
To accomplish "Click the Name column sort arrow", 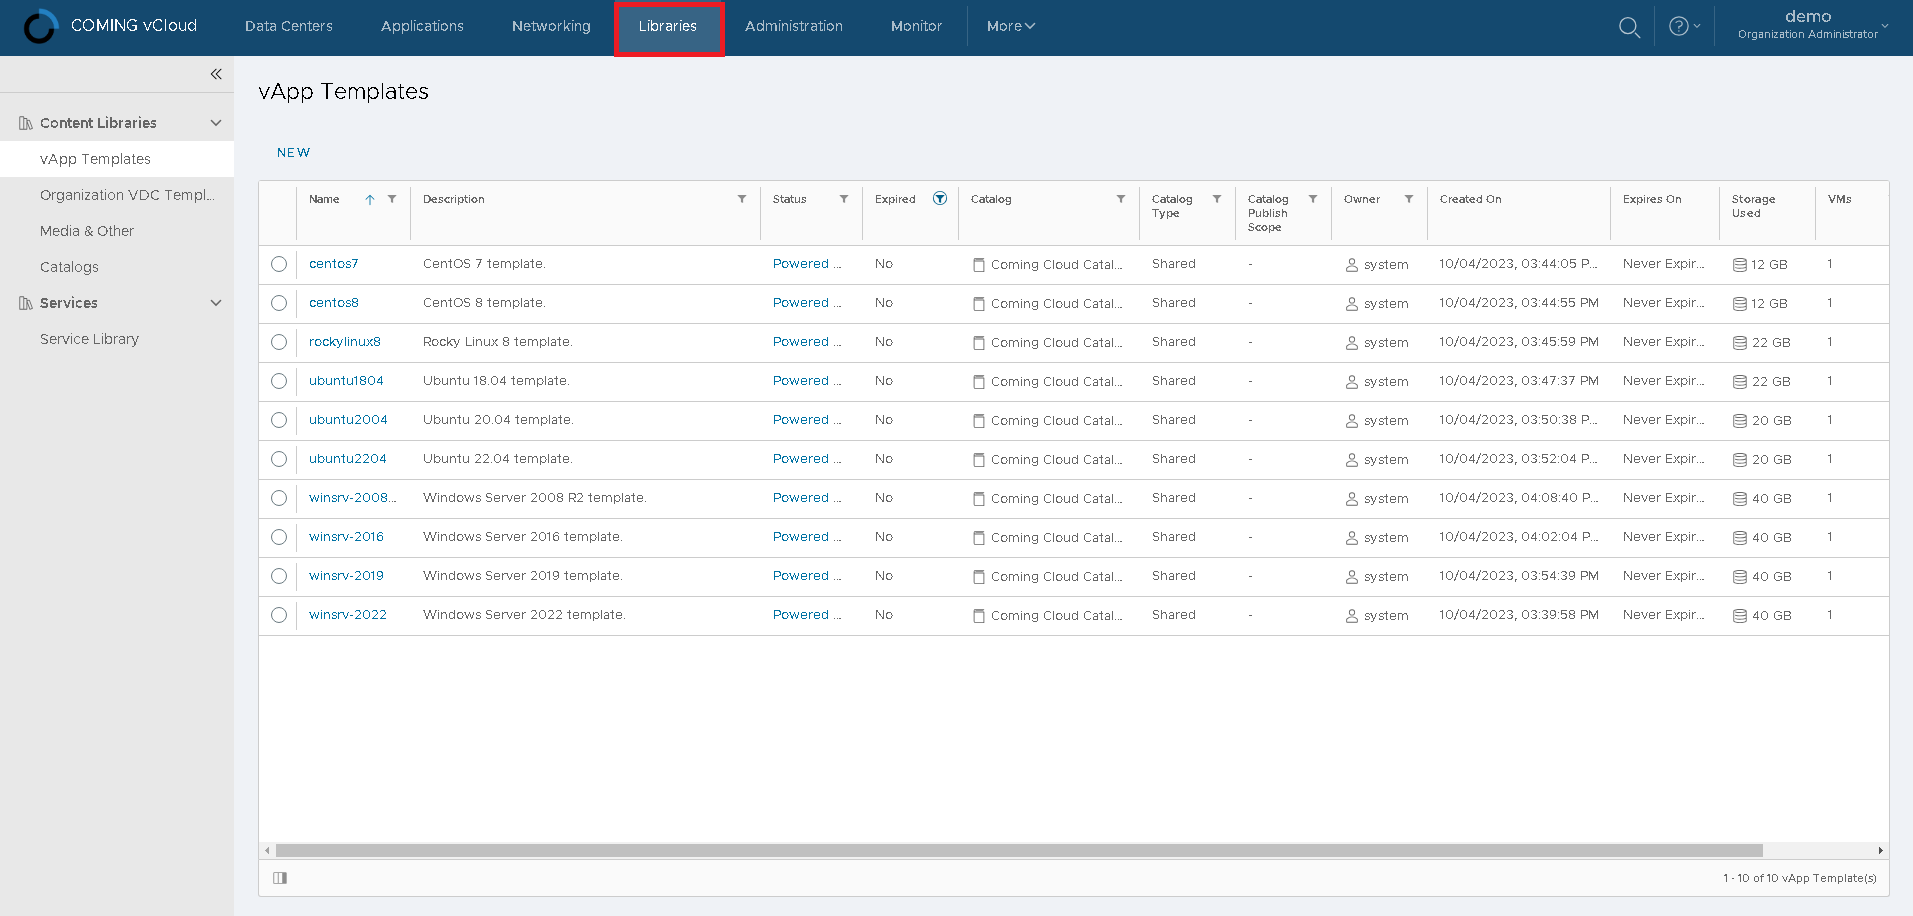I will (370, 199).
